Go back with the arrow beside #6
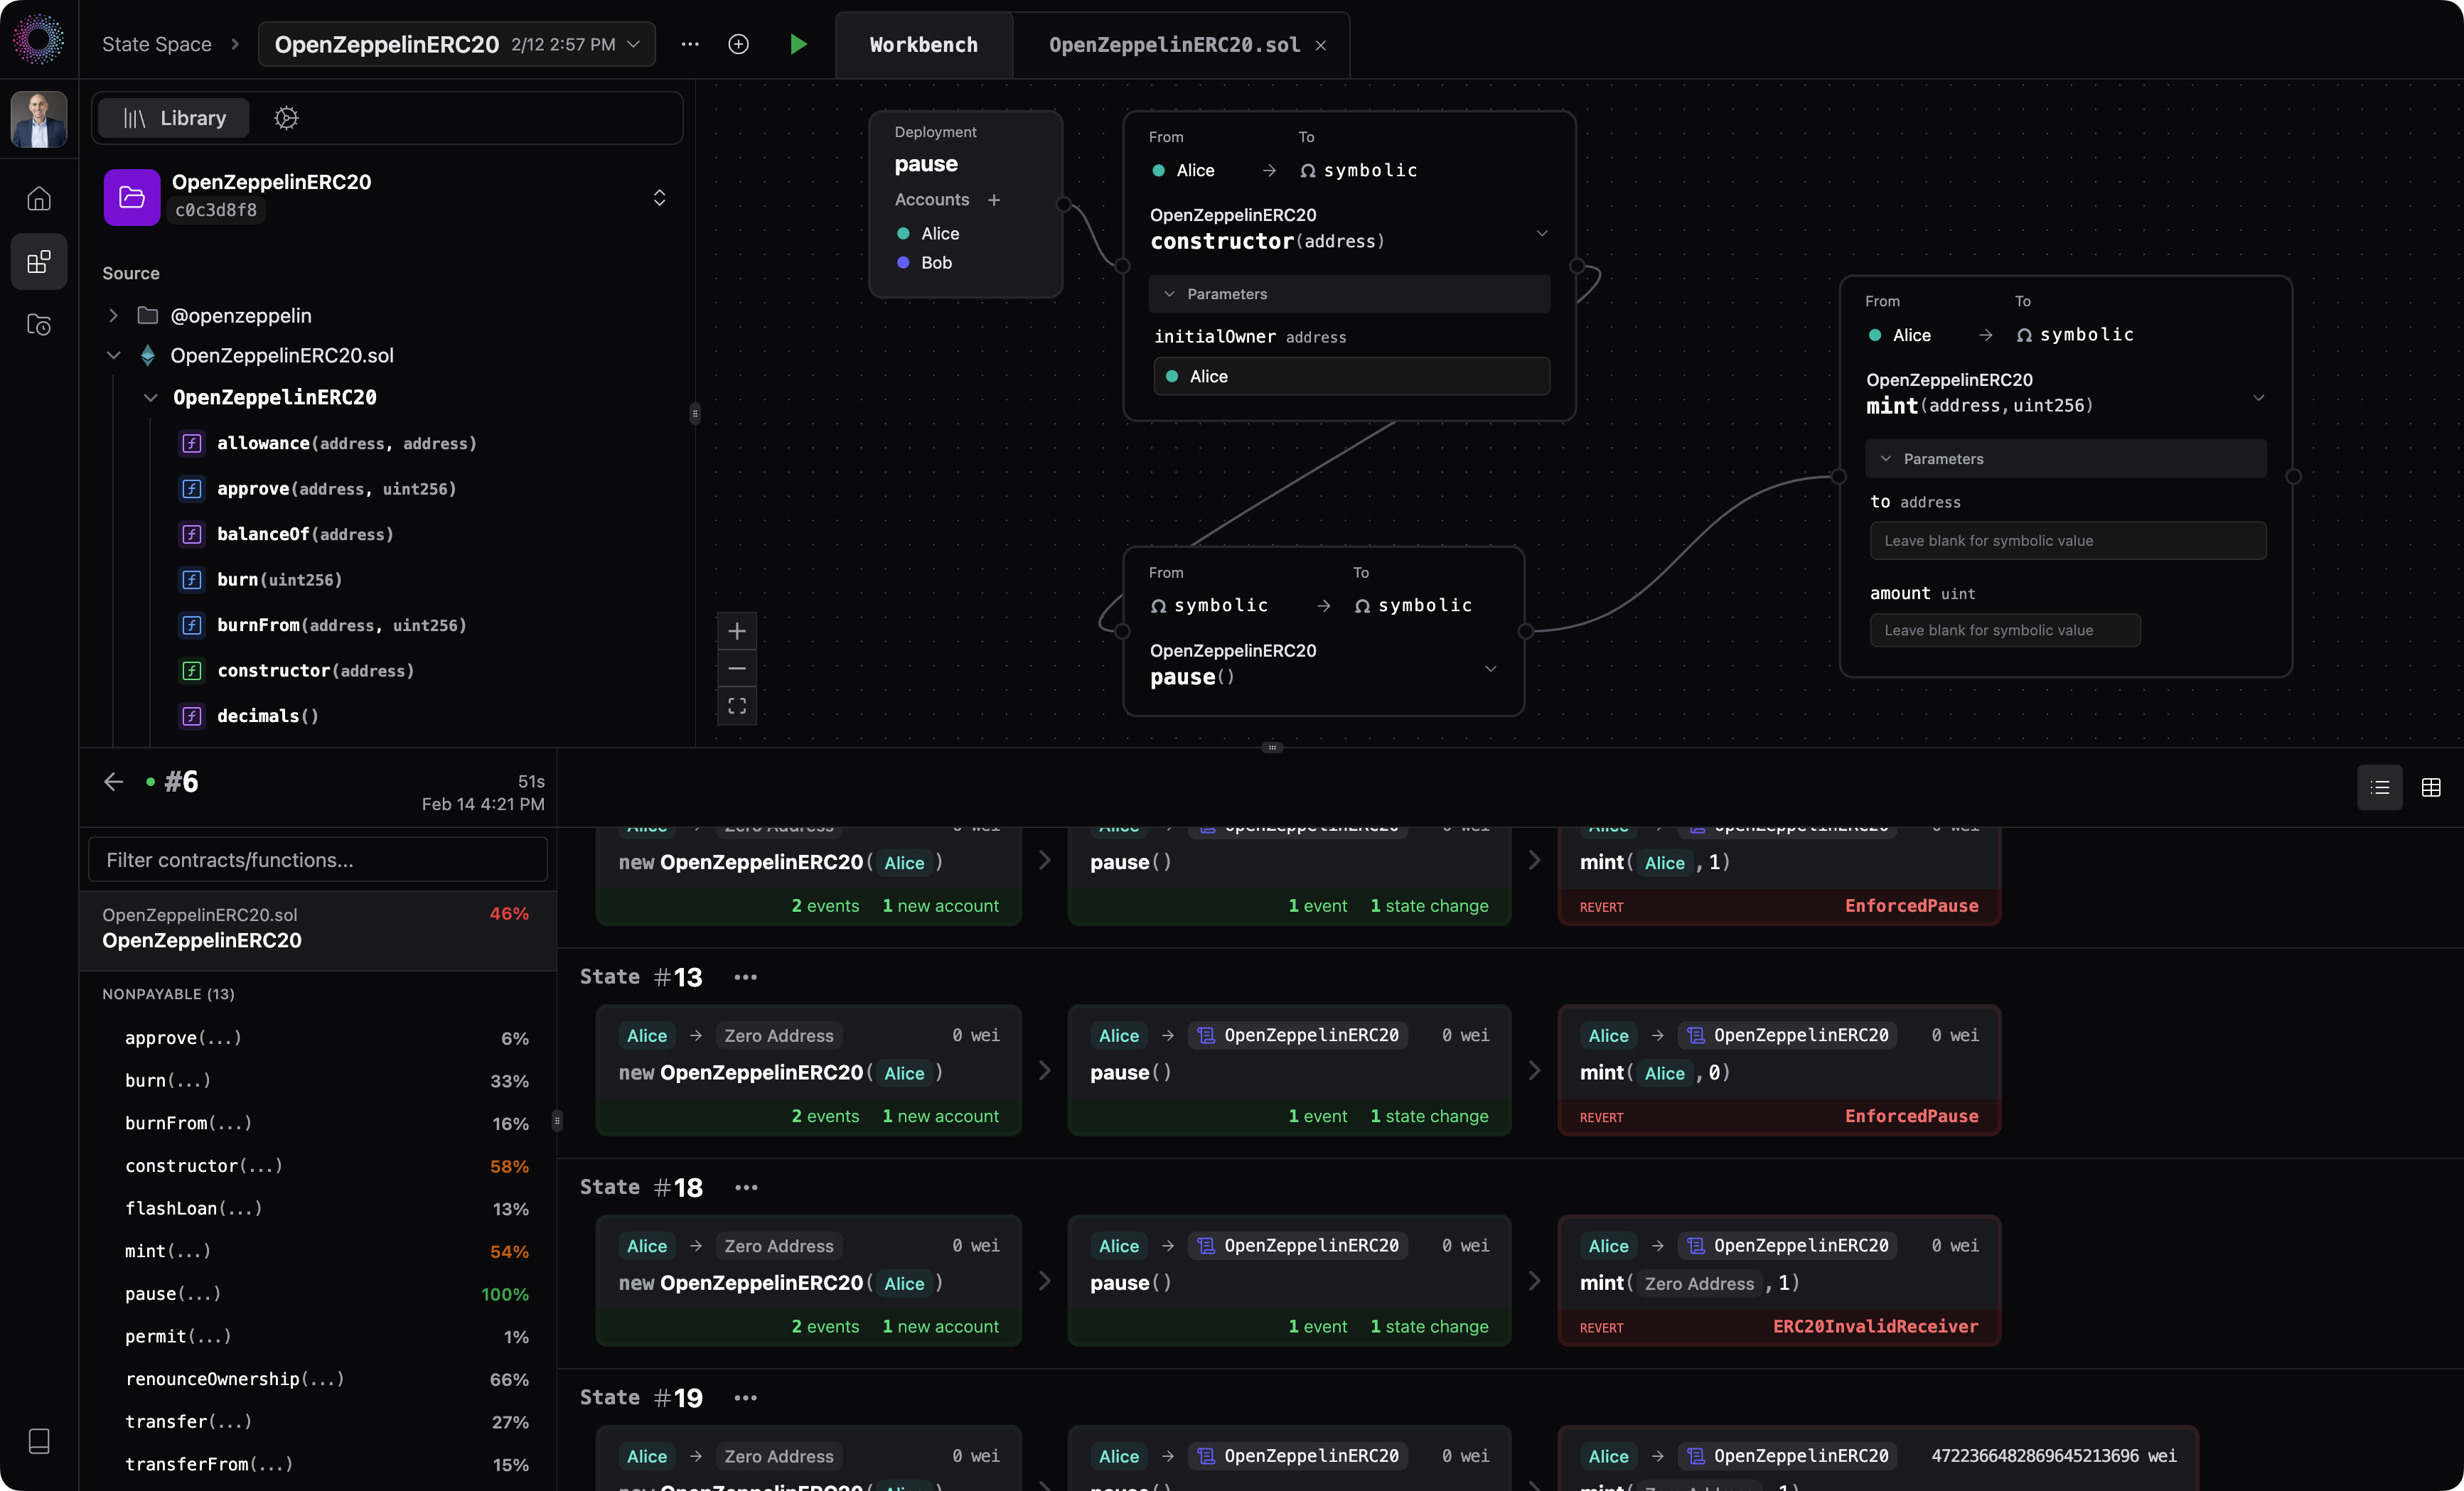The image size is (2464, 1491). [114, 782]
